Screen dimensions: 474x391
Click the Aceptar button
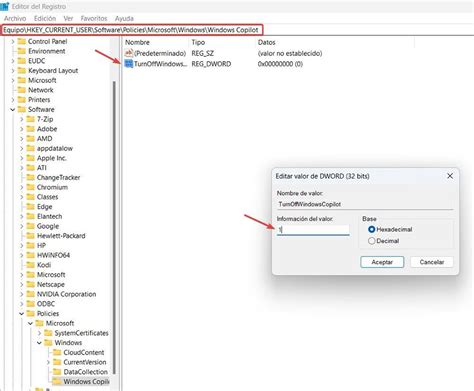click(x=382, y=262)
